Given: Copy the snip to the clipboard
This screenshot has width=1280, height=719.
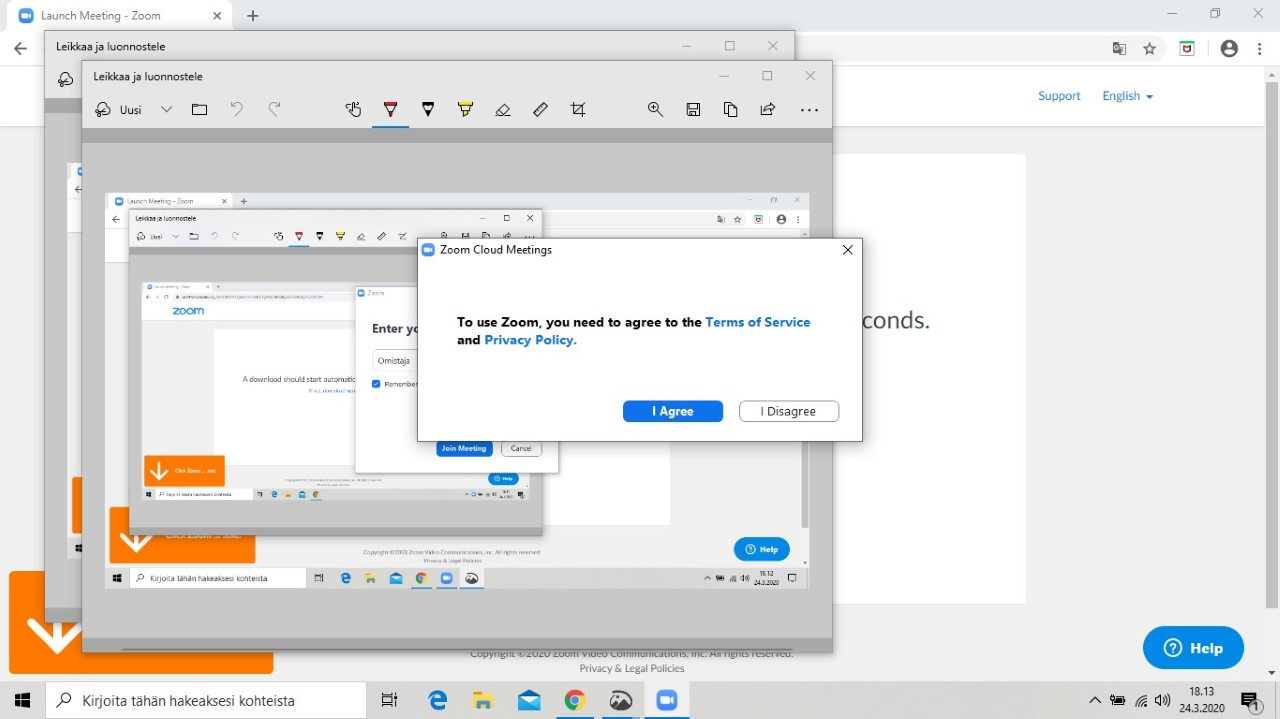Looking at the screenshot, I should 730,110.
